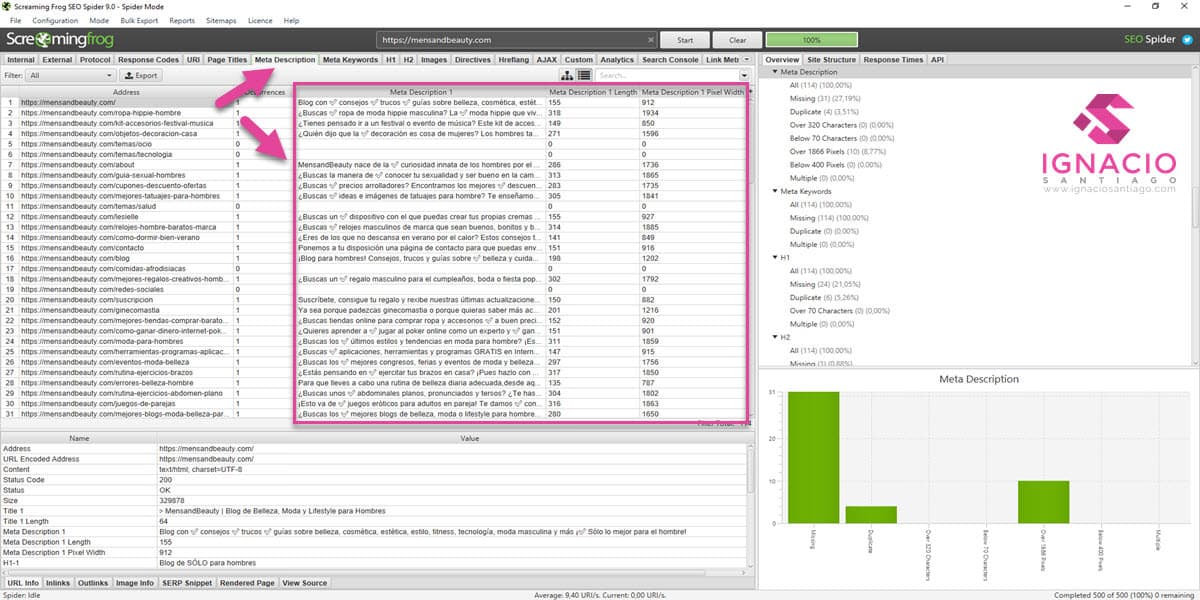Open the Response Times tab
1200x600 pixels.
coord(894,60)
